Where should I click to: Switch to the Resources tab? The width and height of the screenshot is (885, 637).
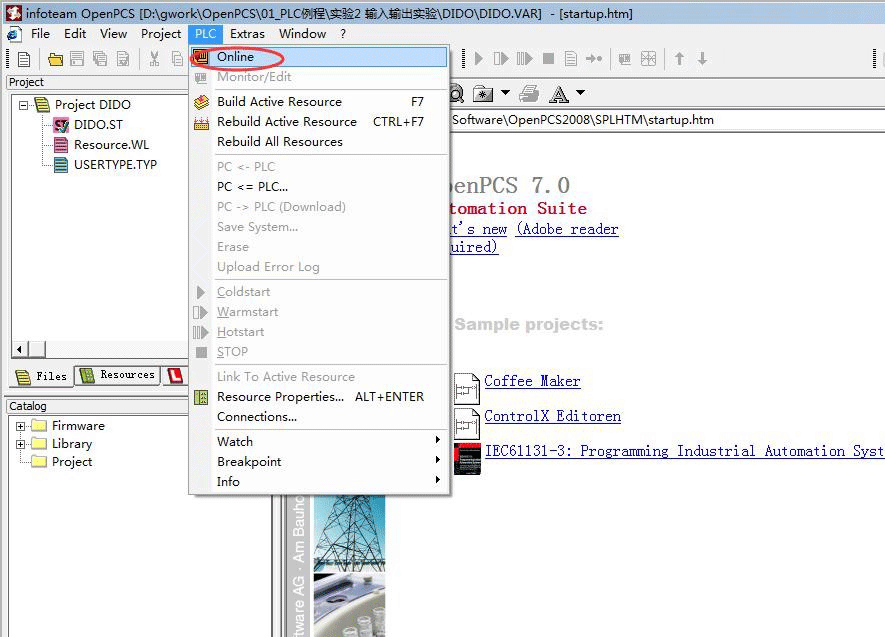pos(118,376)
